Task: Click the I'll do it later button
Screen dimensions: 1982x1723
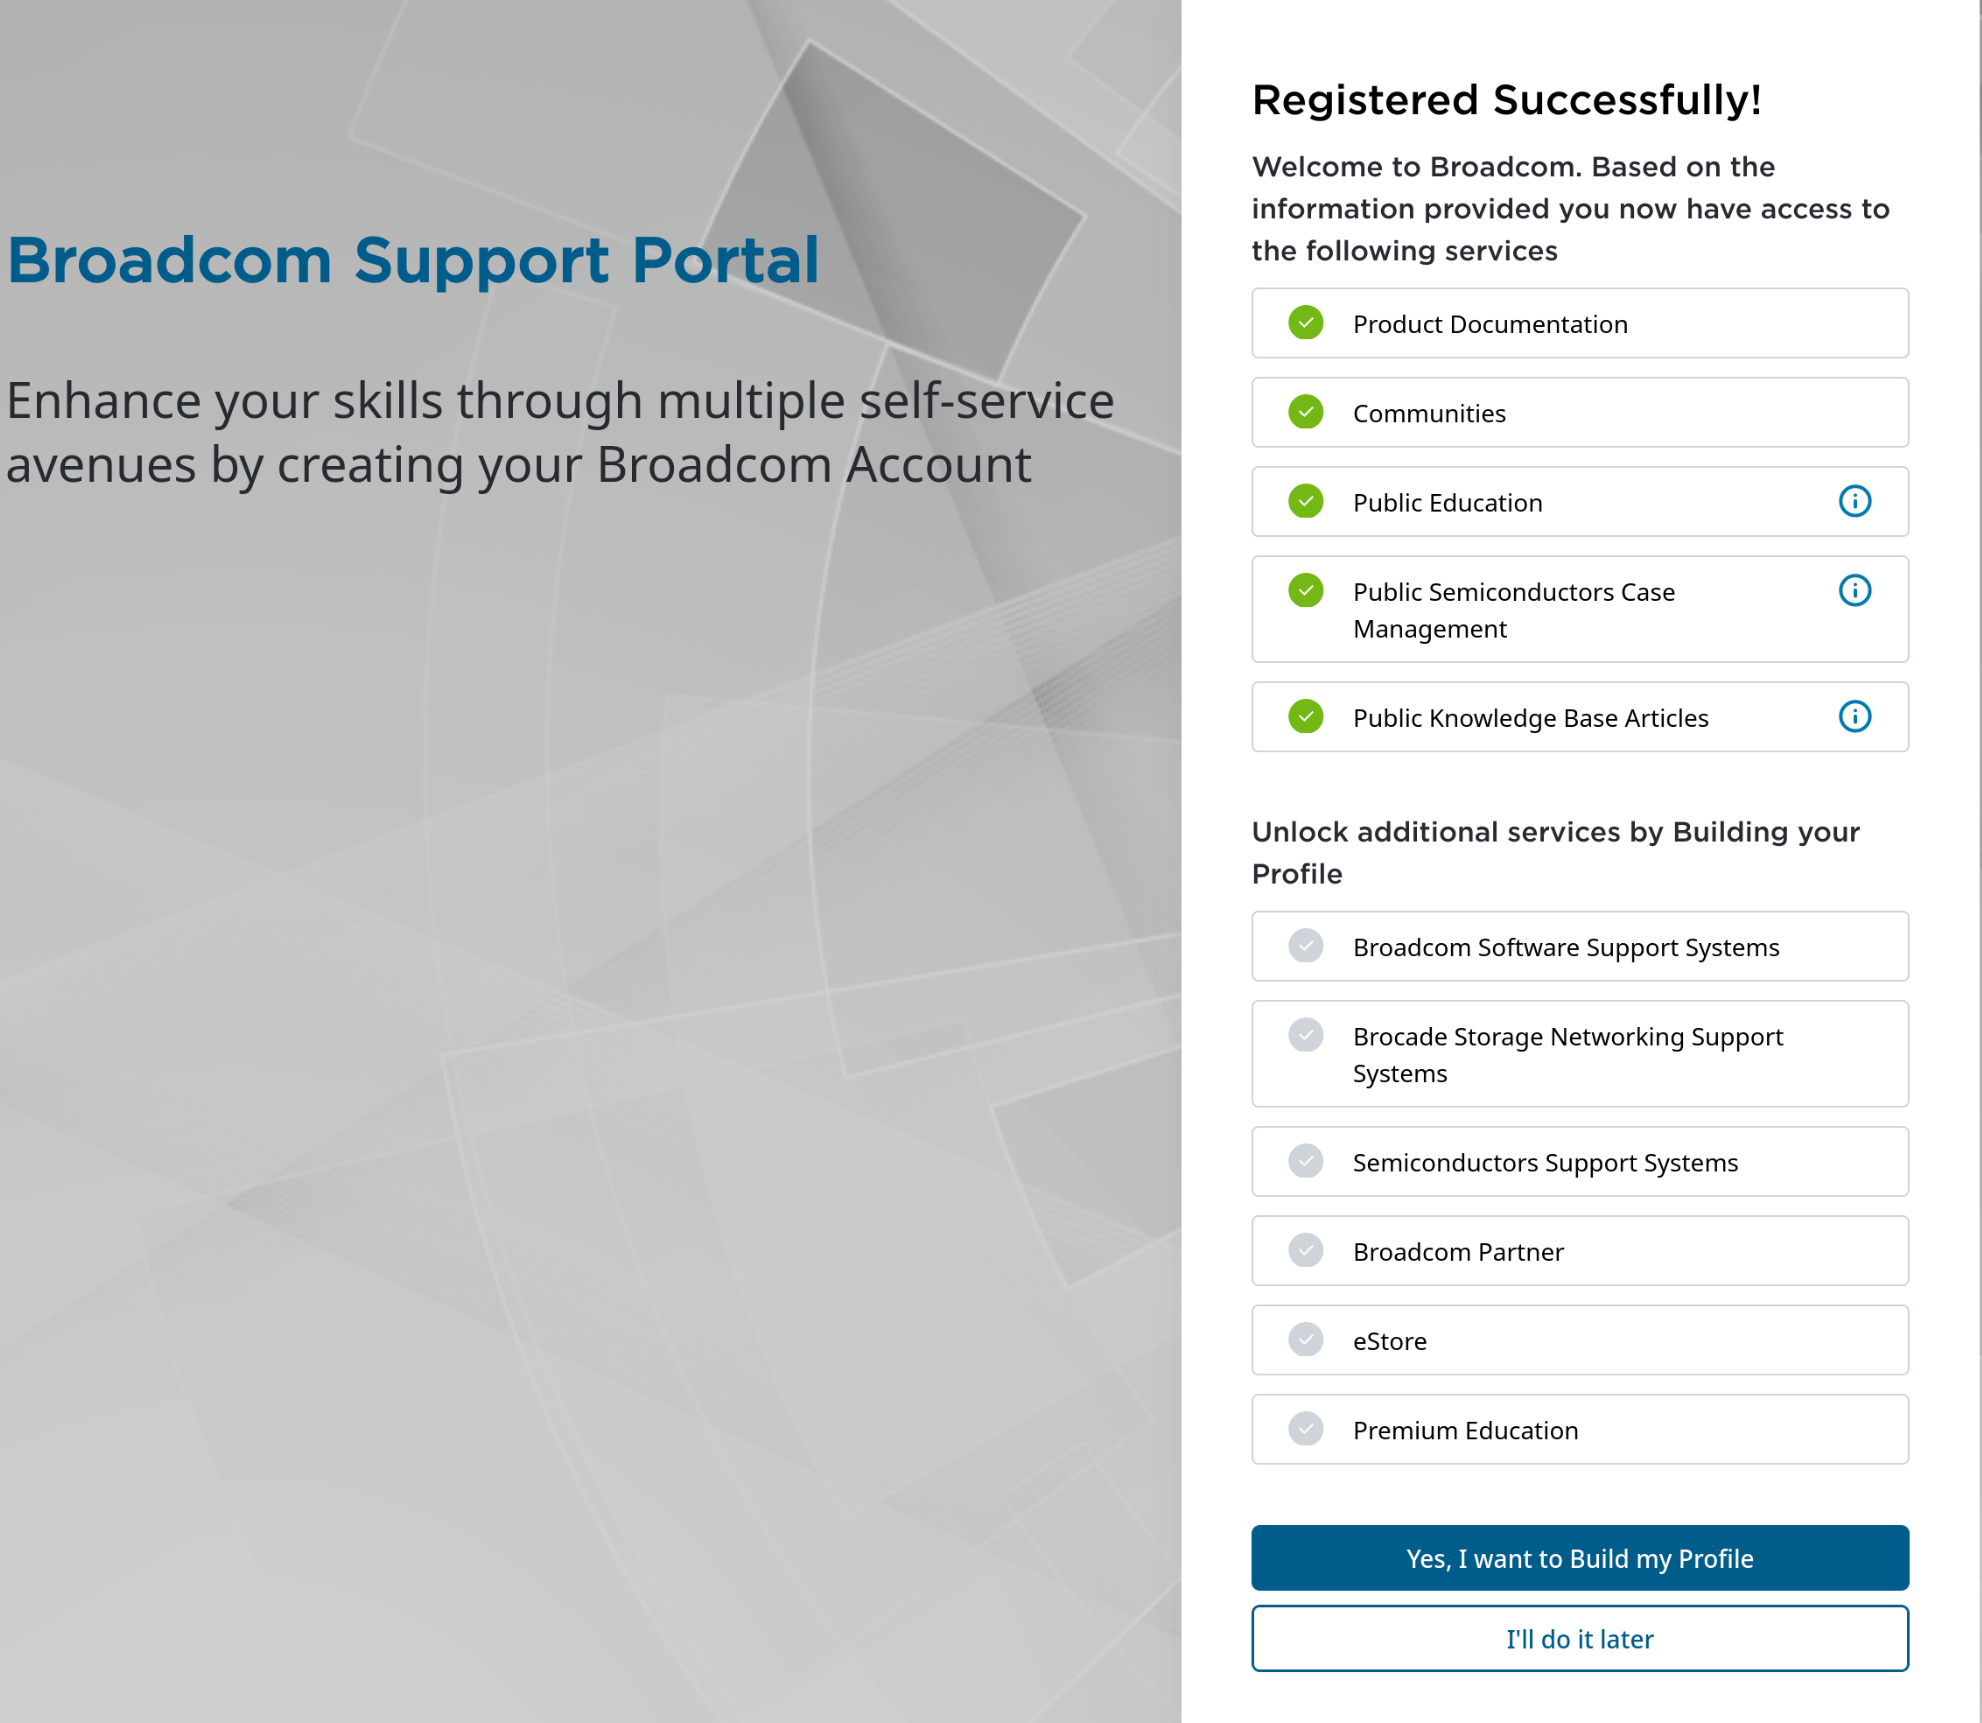Action: [1579, 1639]
